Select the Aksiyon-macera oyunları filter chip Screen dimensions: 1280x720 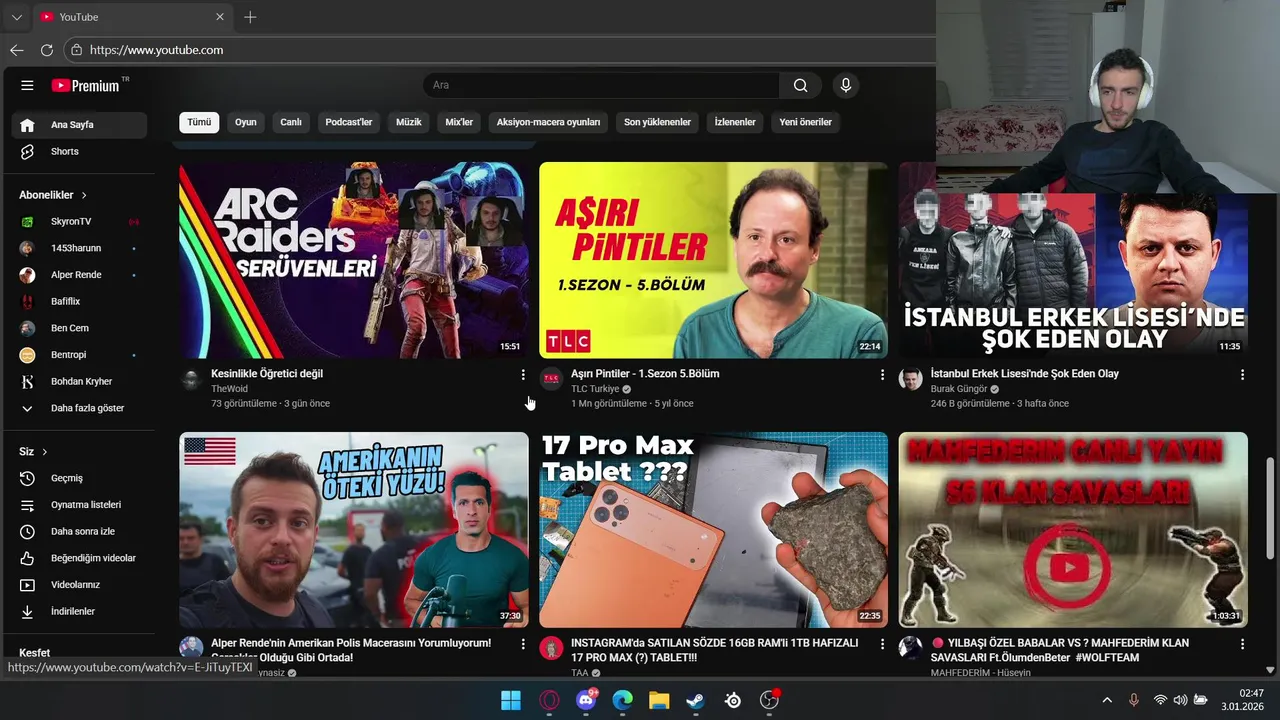pyautogui.click(x=548, y=122)
